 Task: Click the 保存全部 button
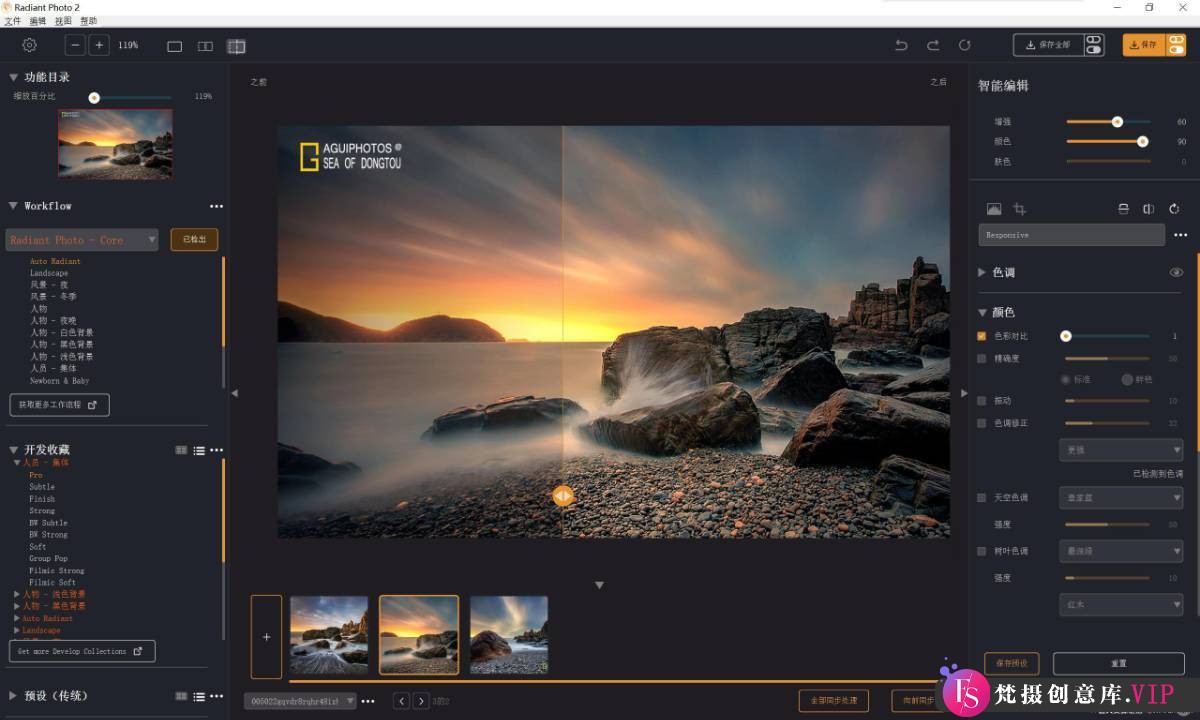pyautogui.click(x=1049, y=45)
